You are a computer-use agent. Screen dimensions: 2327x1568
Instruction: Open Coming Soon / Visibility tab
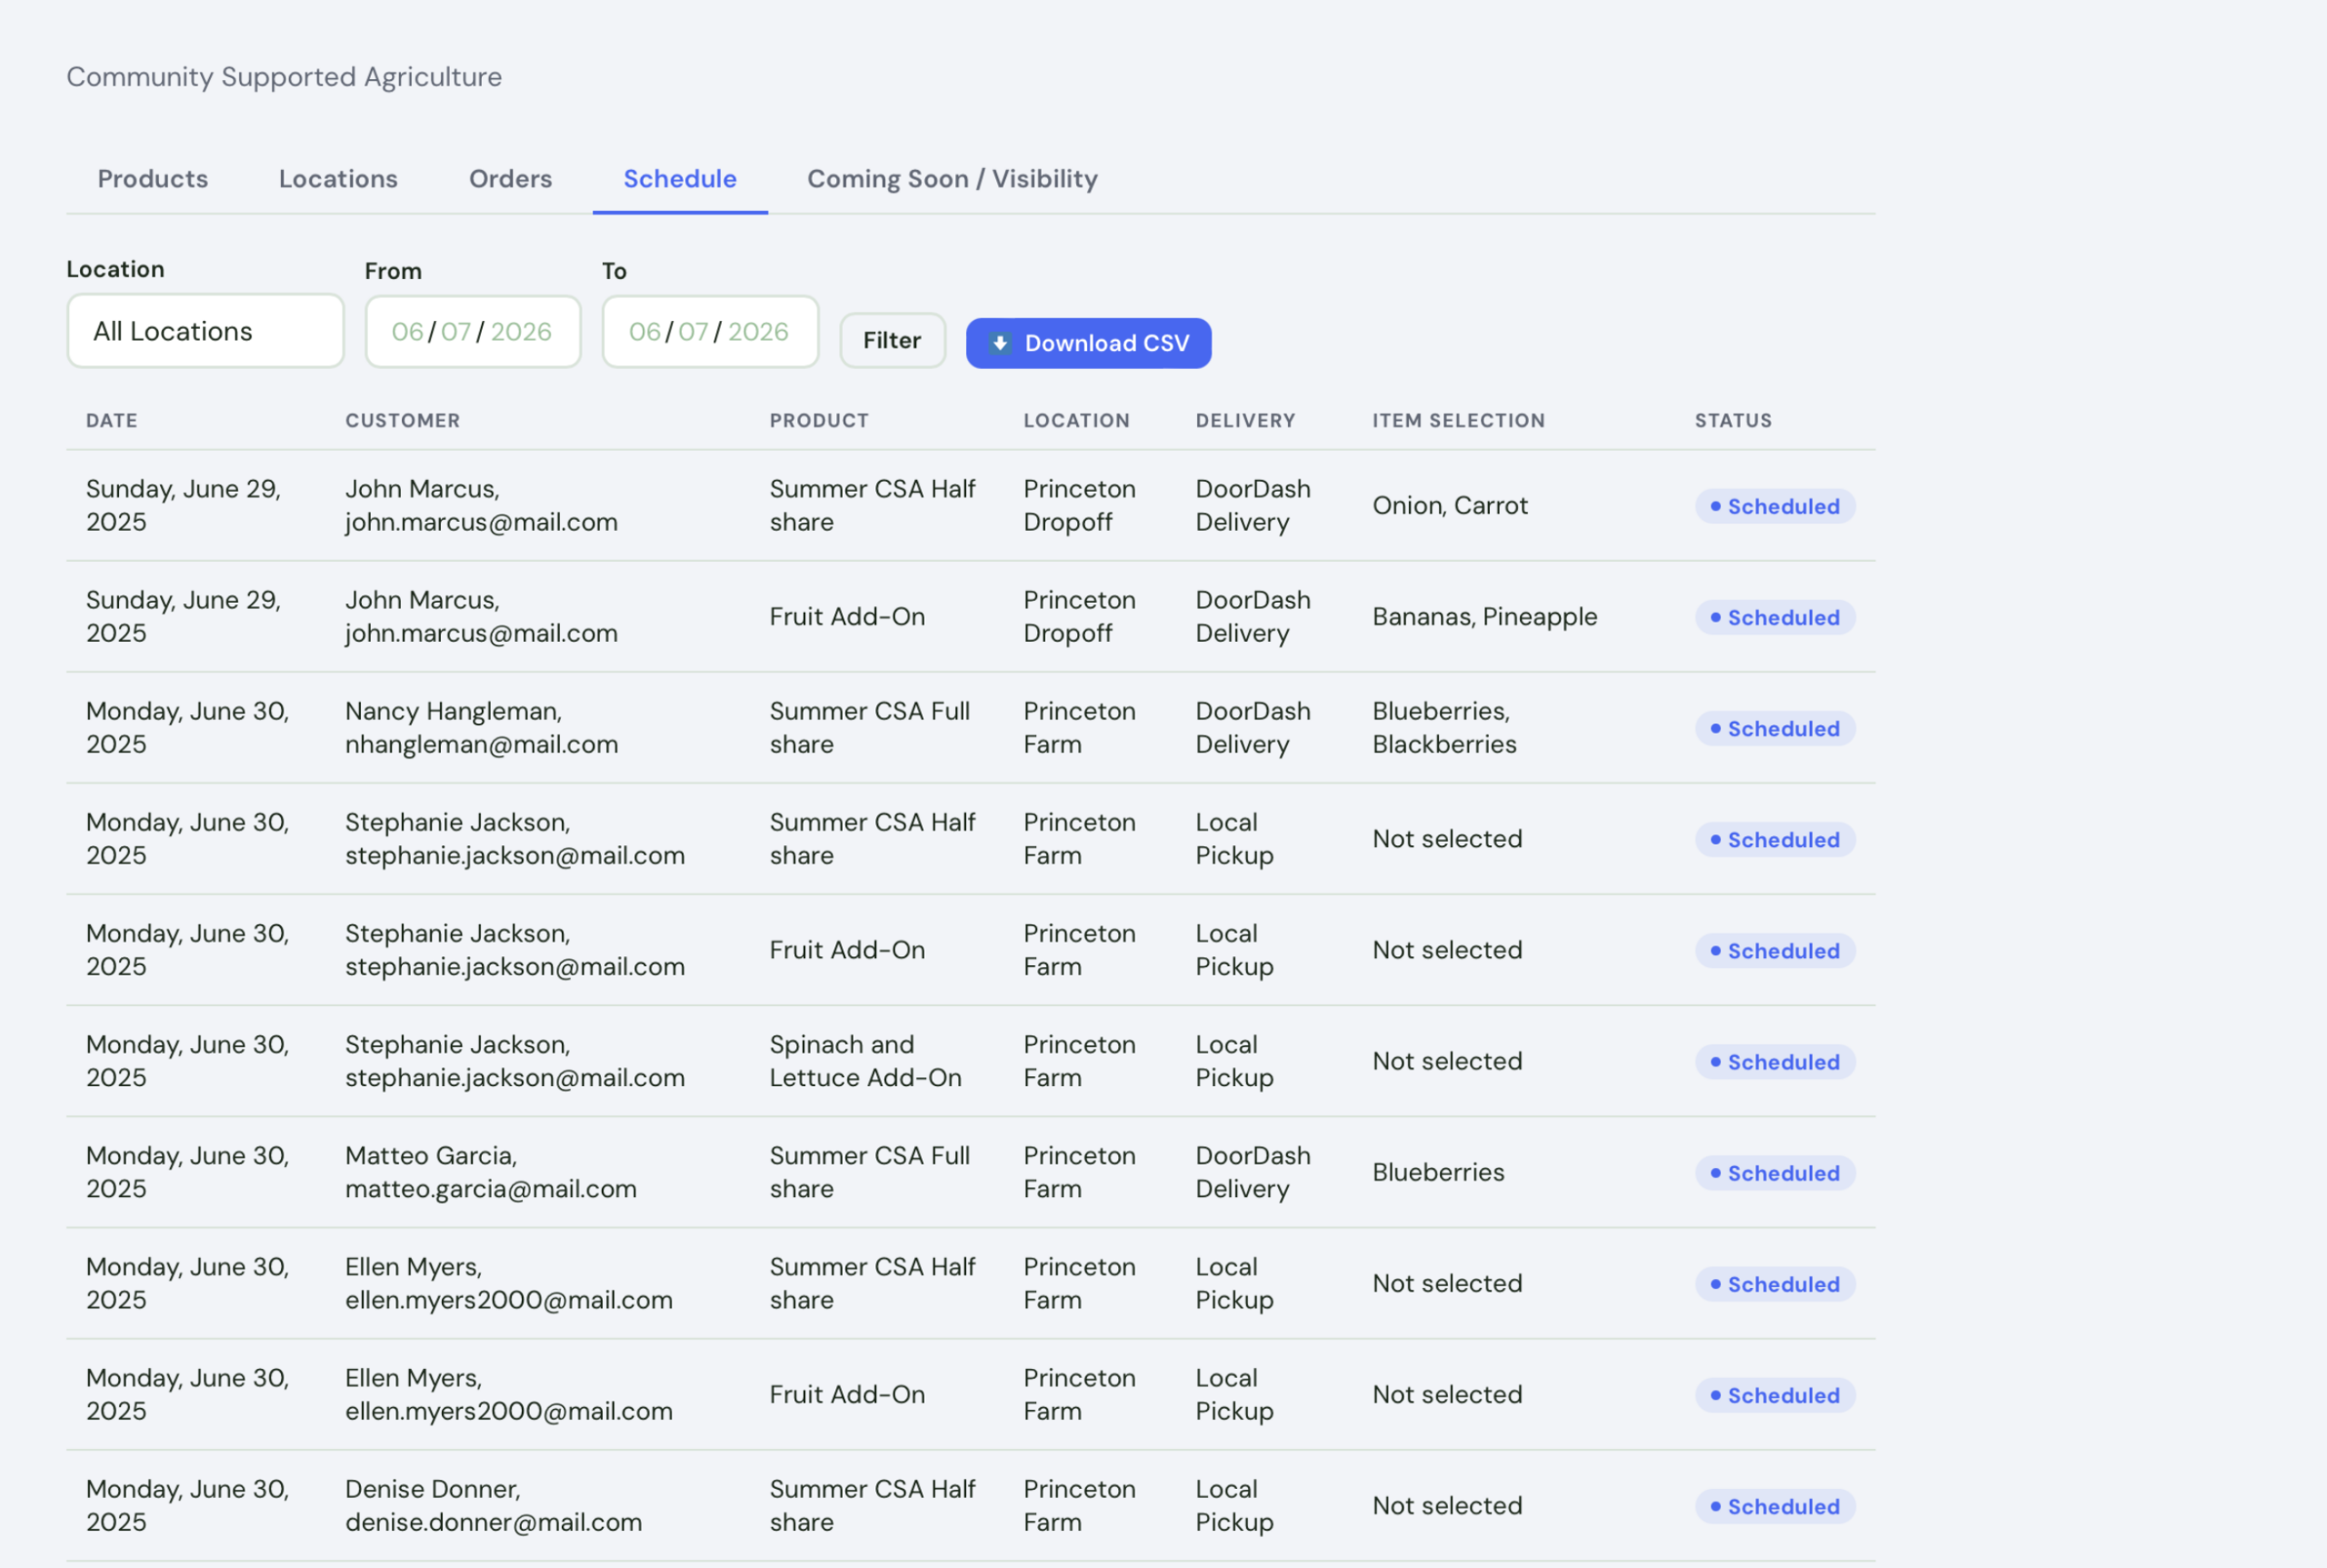click(952, 179)
